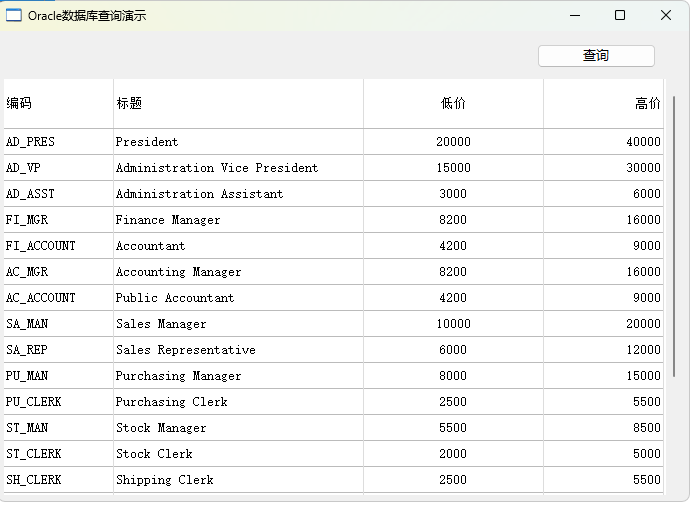Click the 查询 button

click(596, 56)
